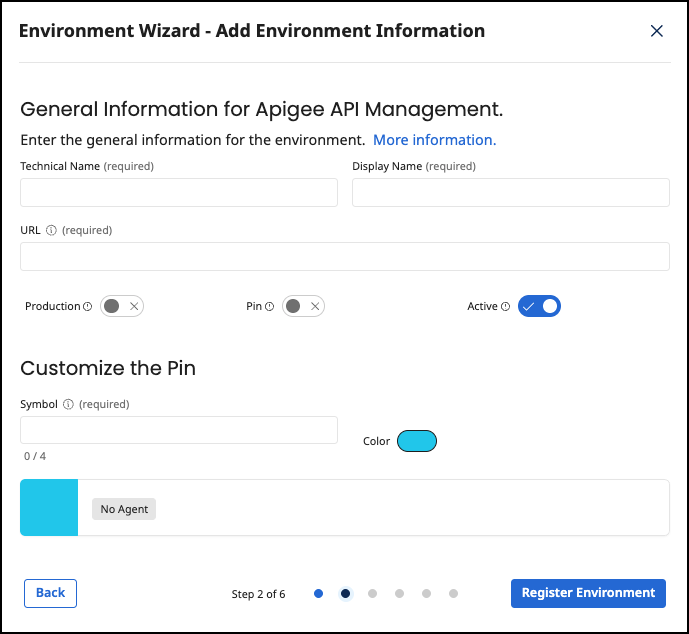Select the current step 2 dot
The width and height of the screenshot is (689, 634).
(x=345, y=594)
